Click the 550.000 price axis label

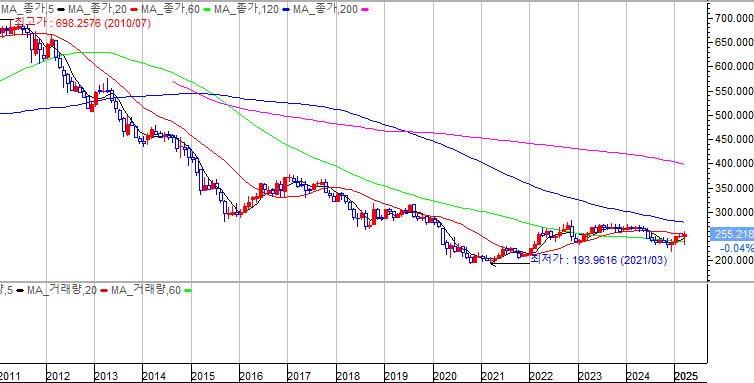[734, 91]
